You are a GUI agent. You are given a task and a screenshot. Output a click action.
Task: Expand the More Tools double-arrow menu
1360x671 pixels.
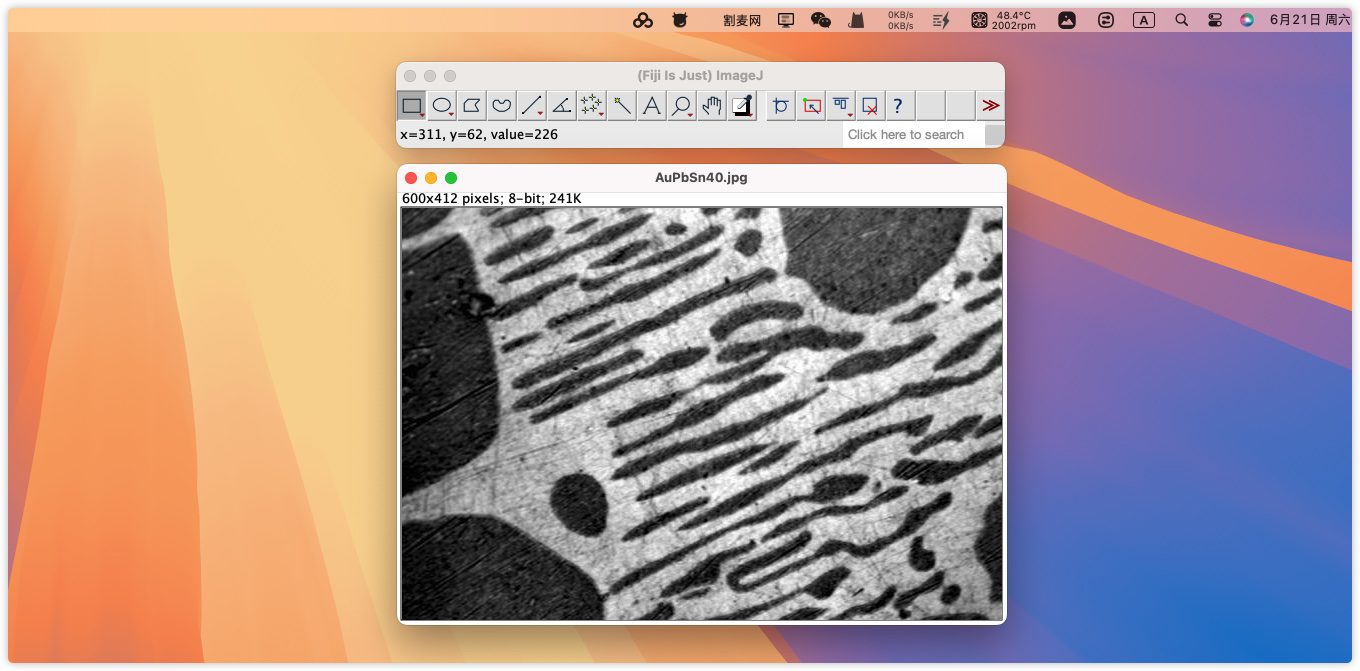(x=990, y=105)
